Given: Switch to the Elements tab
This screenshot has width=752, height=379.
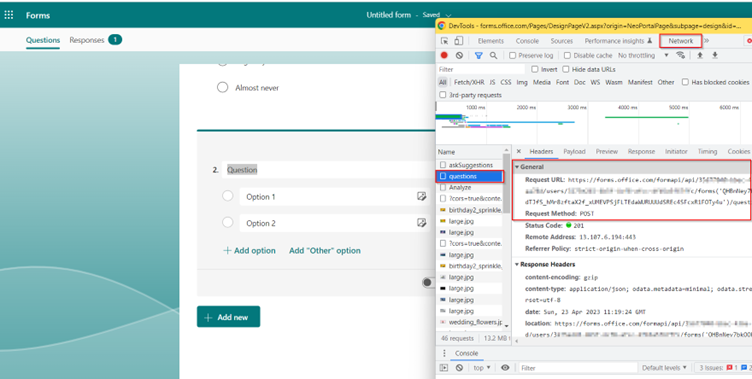Looking at the screenshot, I should pos(491,41).
